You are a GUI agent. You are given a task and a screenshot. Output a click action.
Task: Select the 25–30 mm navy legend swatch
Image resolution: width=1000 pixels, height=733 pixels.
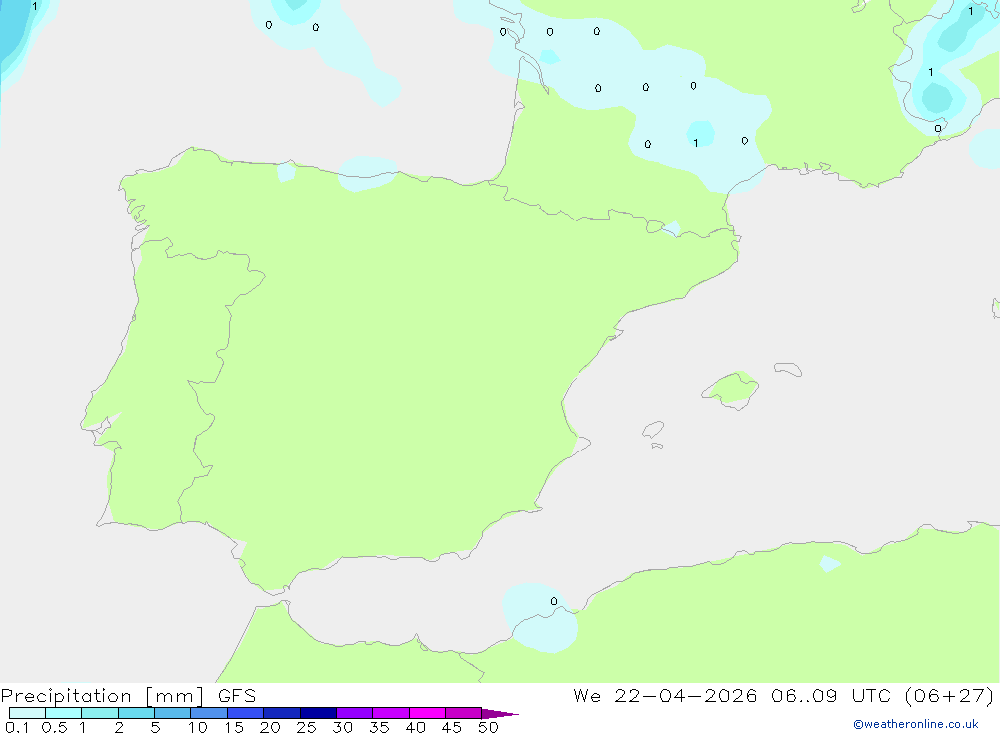[x=318, y=713]
